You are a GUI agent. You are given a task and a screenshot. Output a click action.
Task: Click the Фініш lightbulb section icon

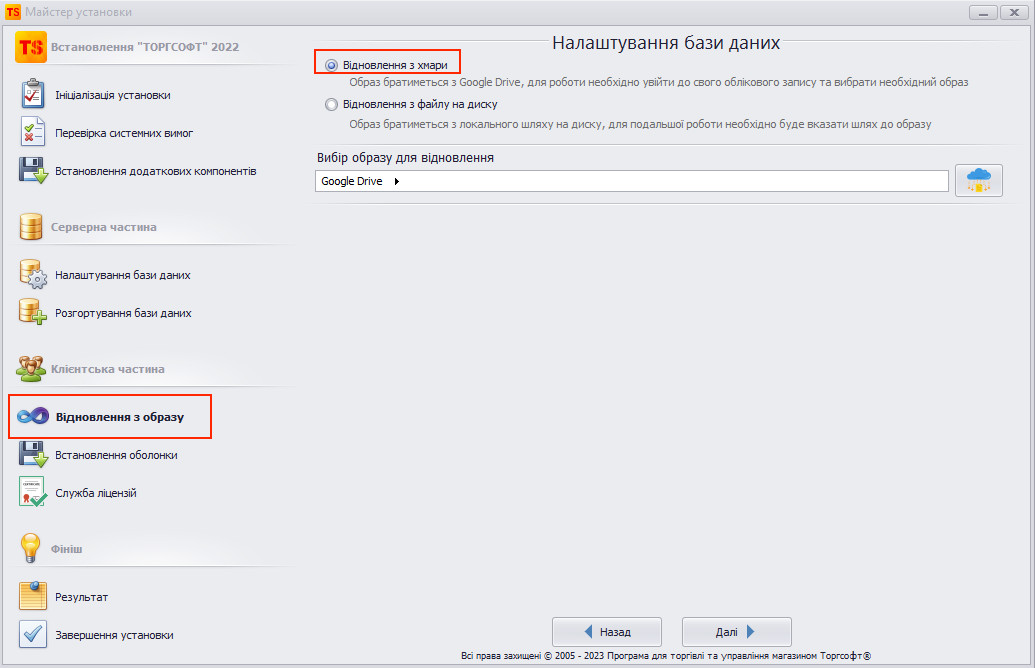click(x=31, y=548)
